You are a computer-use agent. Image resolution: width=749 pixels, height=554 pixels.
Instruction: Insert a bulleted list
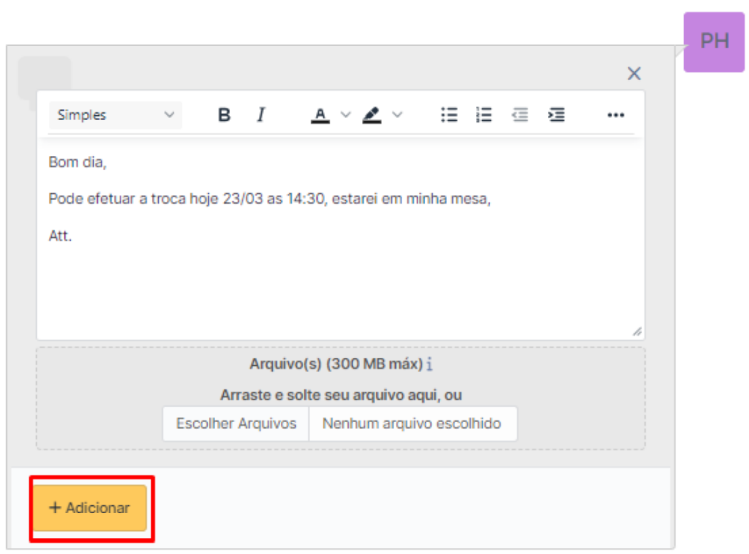[450, 115]
